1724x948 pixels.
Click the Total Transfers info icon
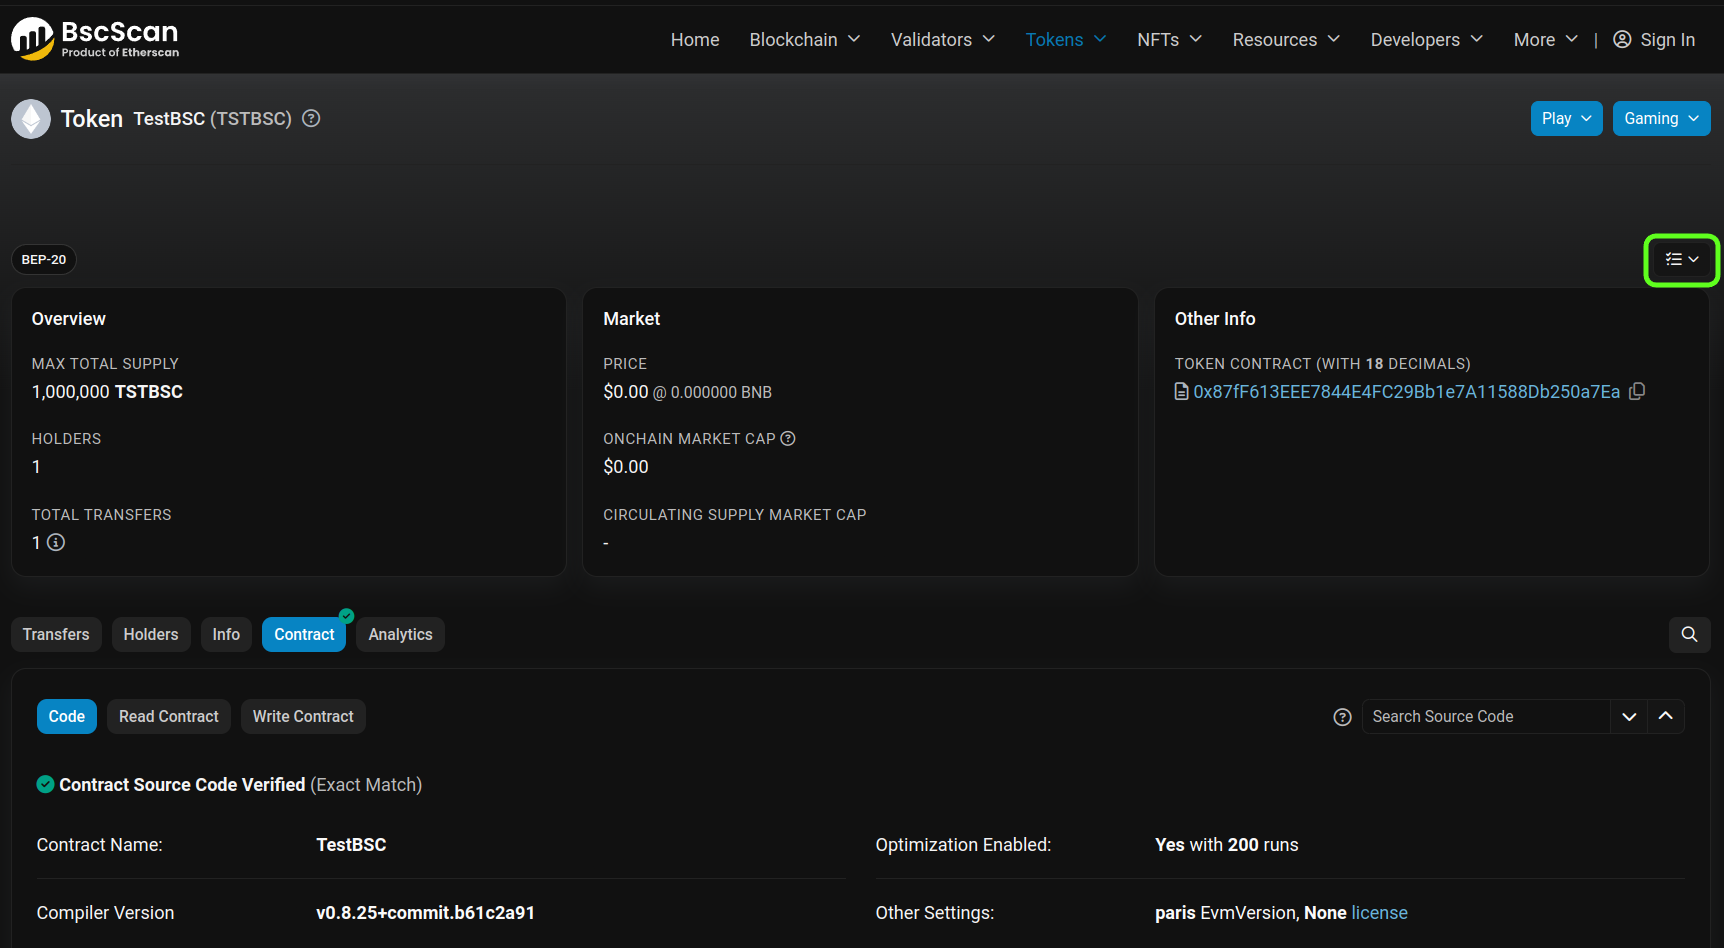[x=56, y=543]
